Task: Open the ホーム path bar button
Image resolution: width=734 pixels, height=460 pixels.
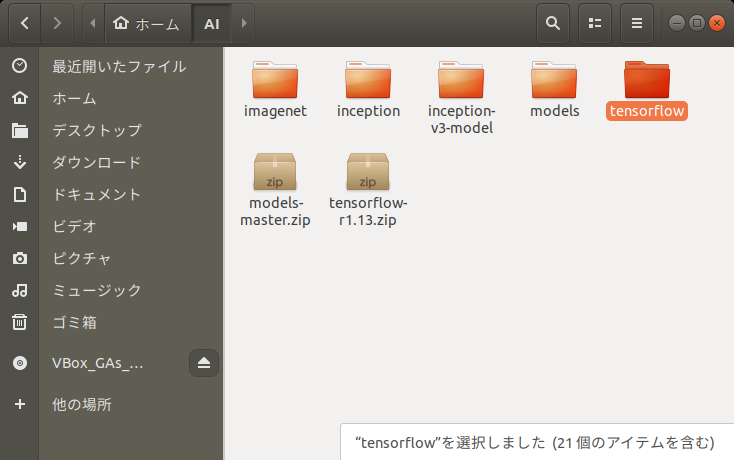Action: click(x=147, y=23)
